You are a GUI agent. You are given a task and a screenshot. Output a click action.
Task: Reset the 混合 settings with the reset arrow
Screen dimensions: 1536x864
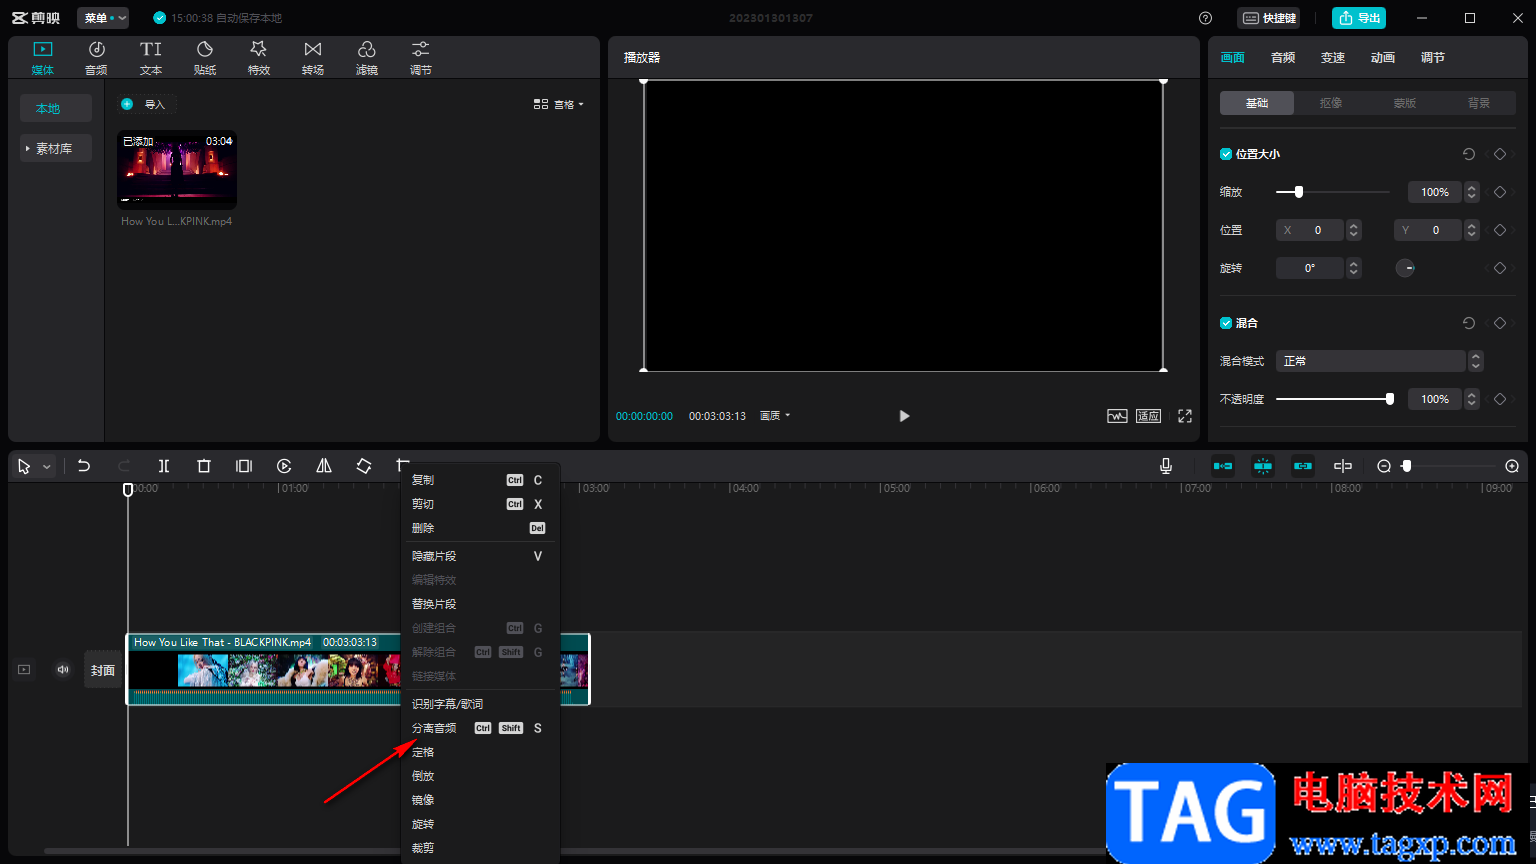click(x=1469, y=323)
